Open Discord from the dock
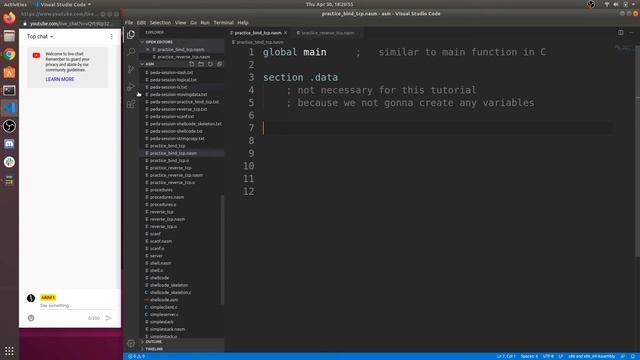Screen dimensions: 640x360 coord(9,144)
